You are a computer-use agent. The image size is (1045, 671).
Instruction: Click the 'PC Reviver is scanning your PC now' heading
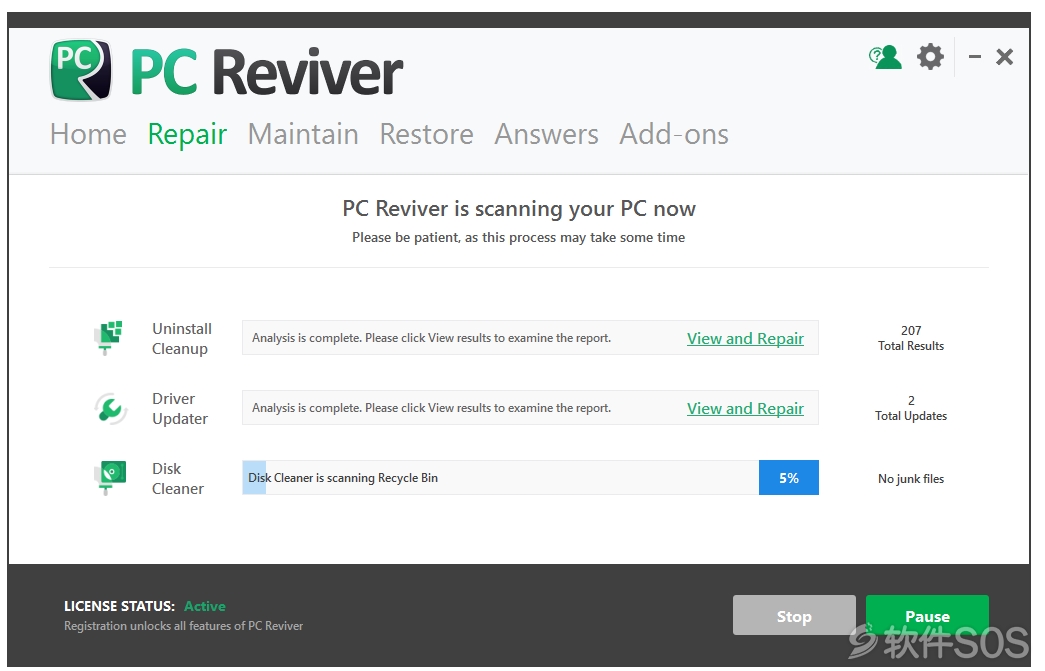519,209
